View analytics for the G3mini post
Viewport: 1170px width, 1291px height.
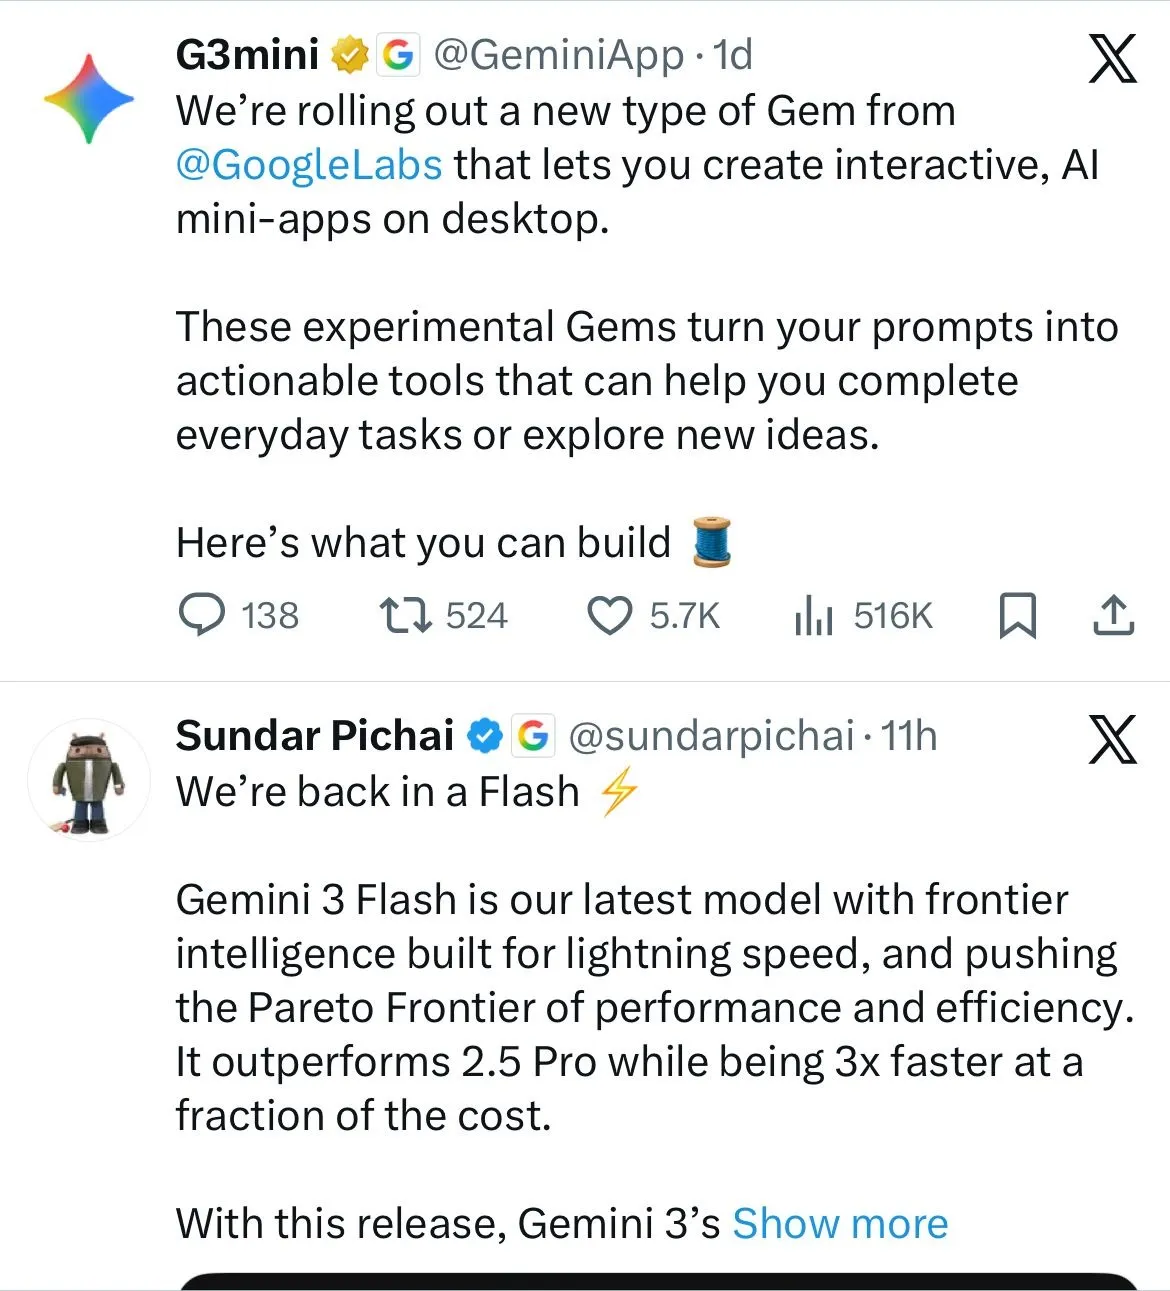813,616
